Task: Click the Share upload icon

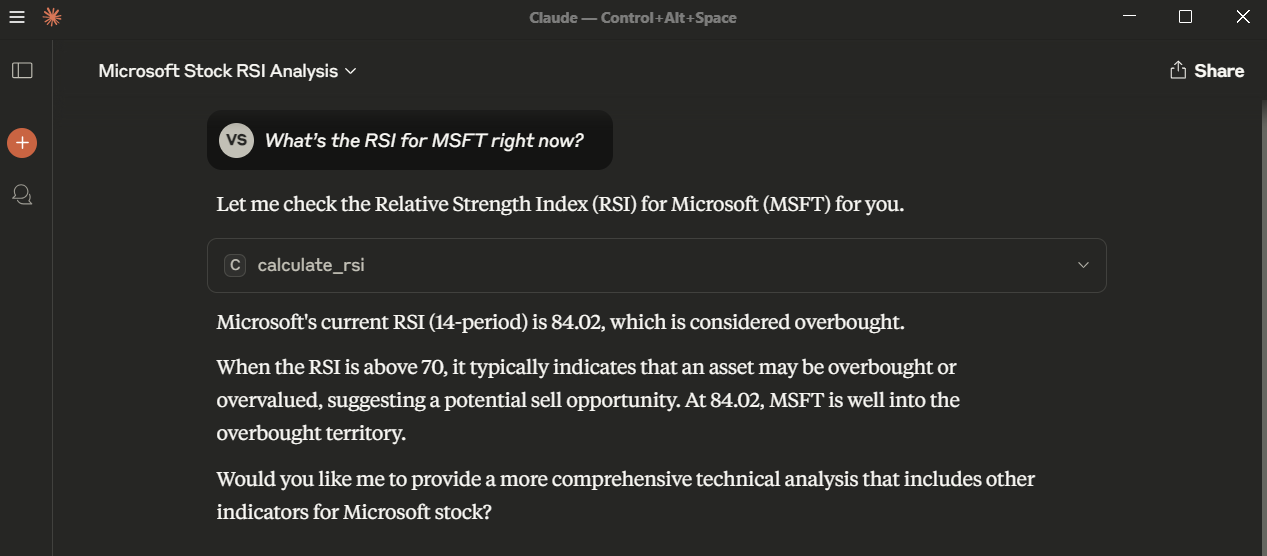Action: click(x=1178, y=70)
